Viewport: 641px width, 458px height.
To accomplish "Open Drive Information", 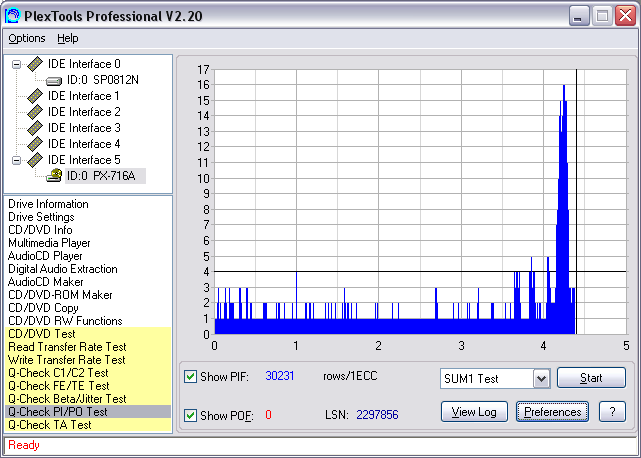I will (x=48, y=204).
